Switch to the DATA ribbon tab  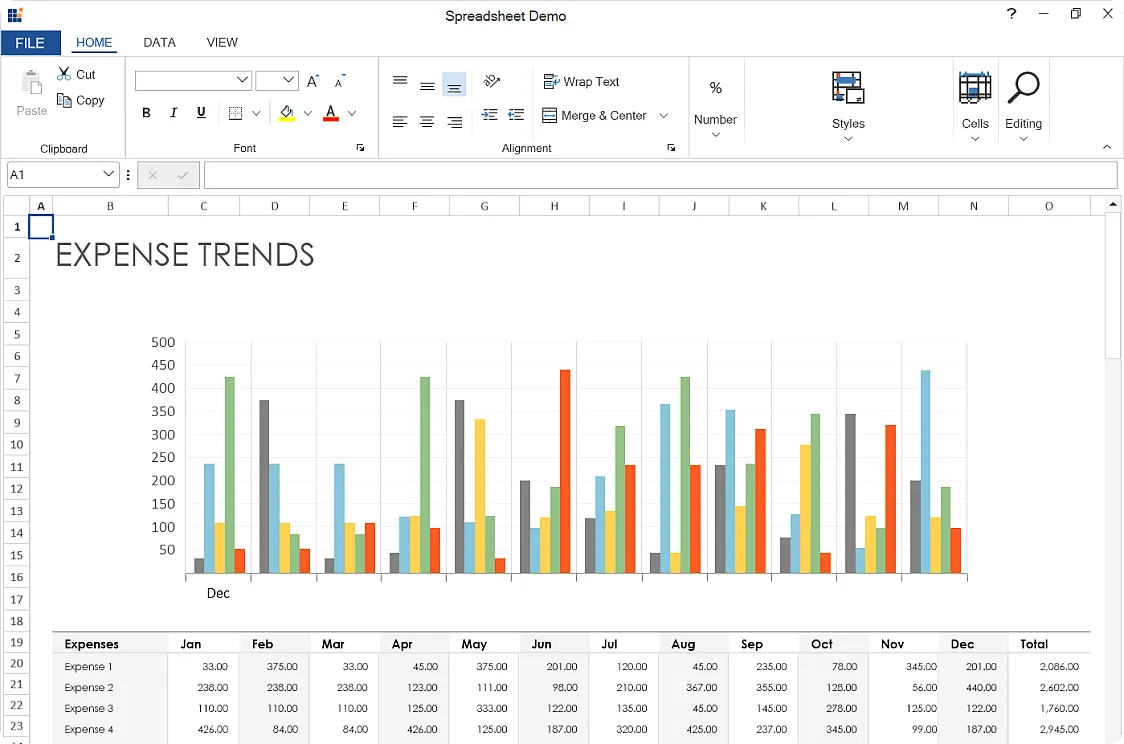(159, 42)
